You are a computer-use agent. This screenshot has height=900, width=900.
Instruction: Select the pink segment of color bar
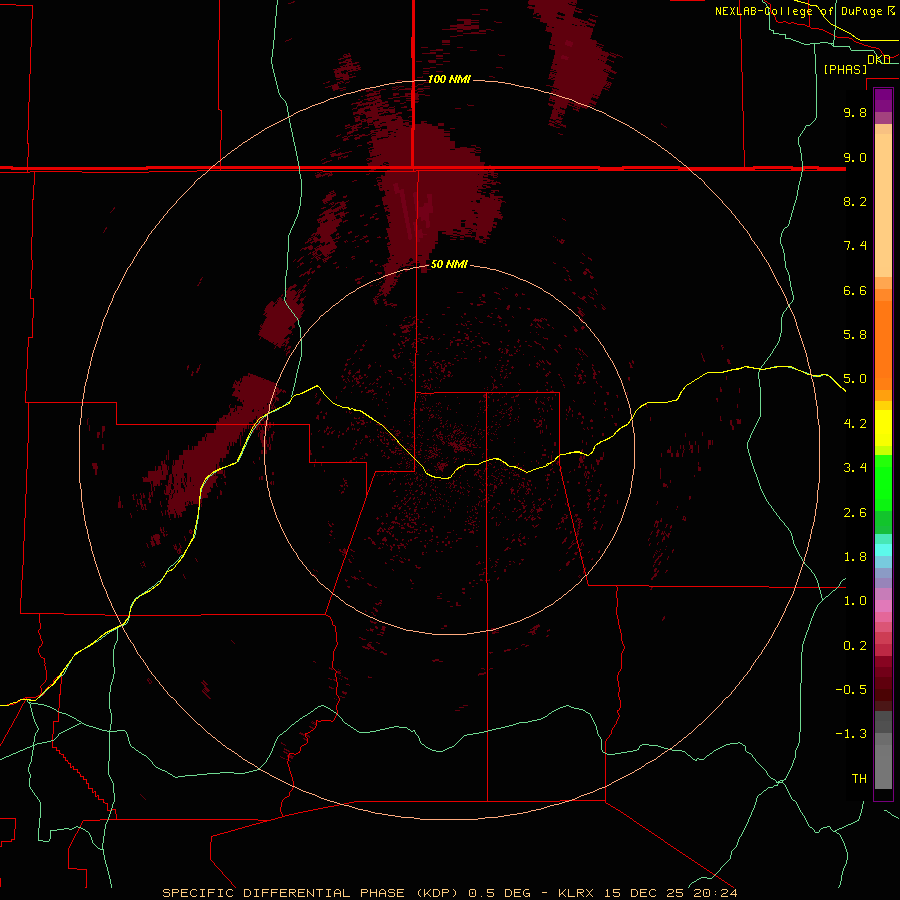pyautogui.click(x=883, y=606)
